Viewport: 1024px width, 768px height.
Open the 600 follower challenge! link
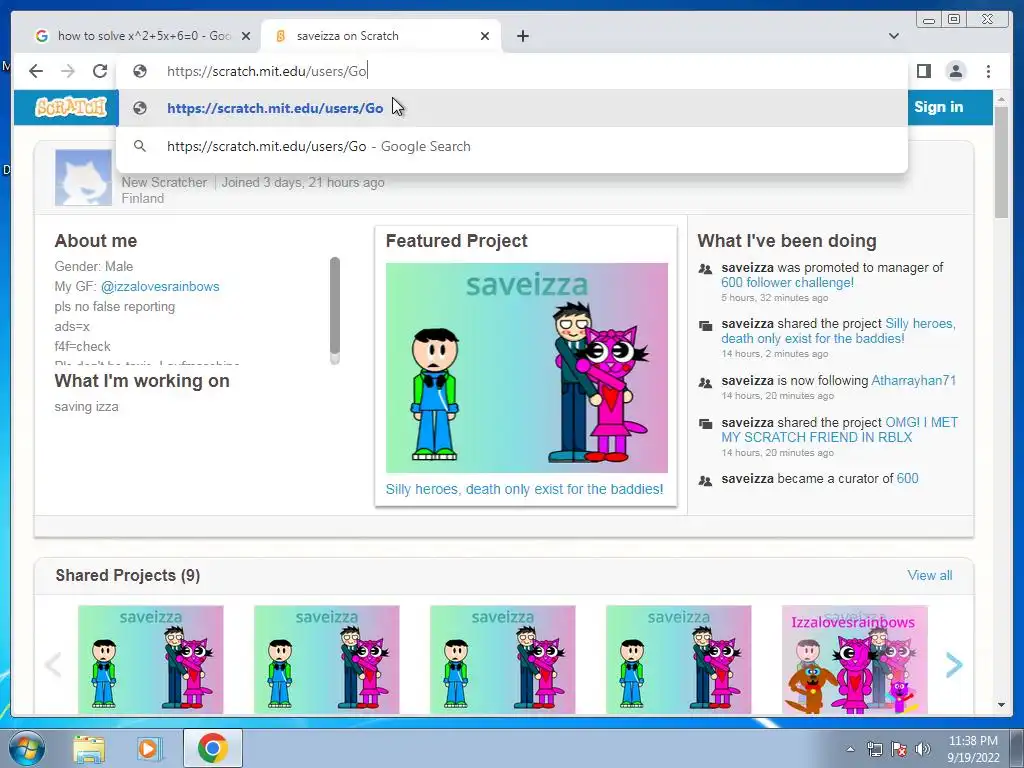[x=788, y=283]
